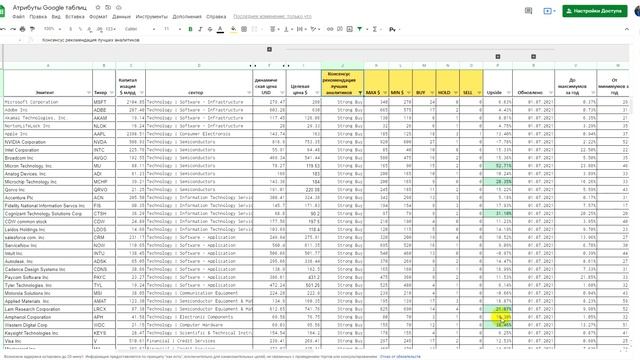
Task: Open the input tools dropdown
Action: click(x=394, y=29)
